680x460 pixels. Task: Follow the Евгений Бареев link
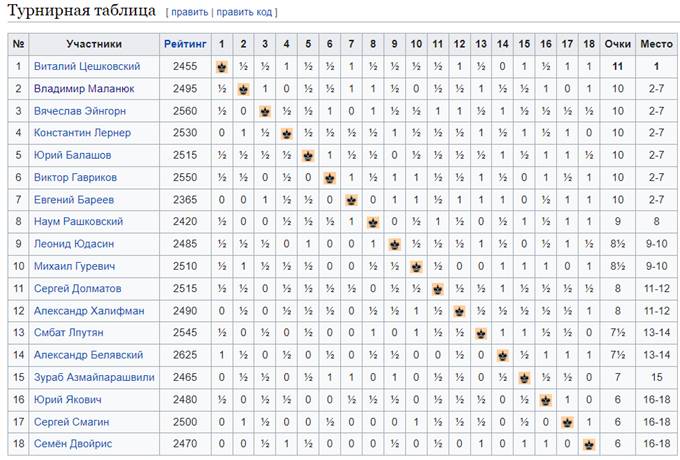[74, 200]
